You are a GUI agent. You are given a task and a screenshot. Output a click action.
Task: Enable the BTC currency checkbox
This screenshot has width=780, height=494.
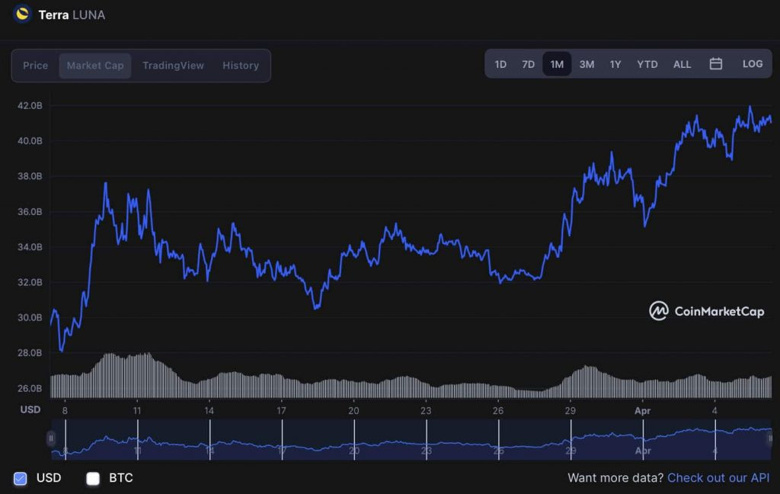(93, 478)
